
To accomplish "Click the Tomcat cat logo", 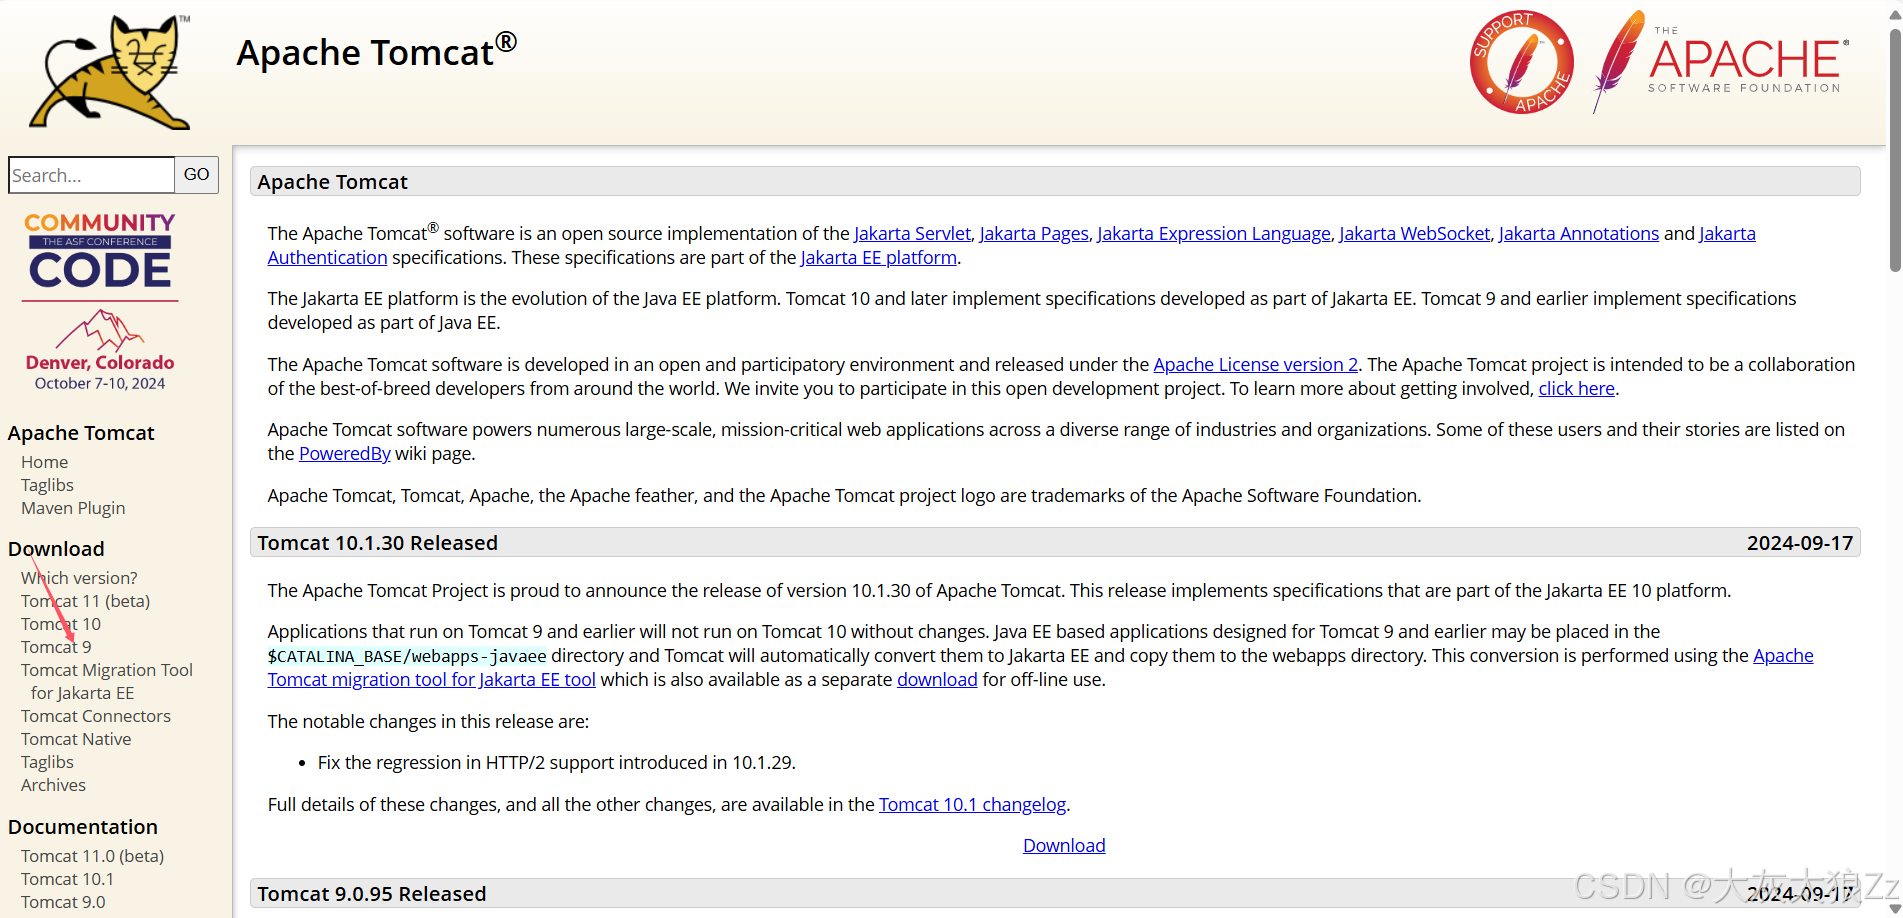I will pyautogui.click(x=110, y=72).
